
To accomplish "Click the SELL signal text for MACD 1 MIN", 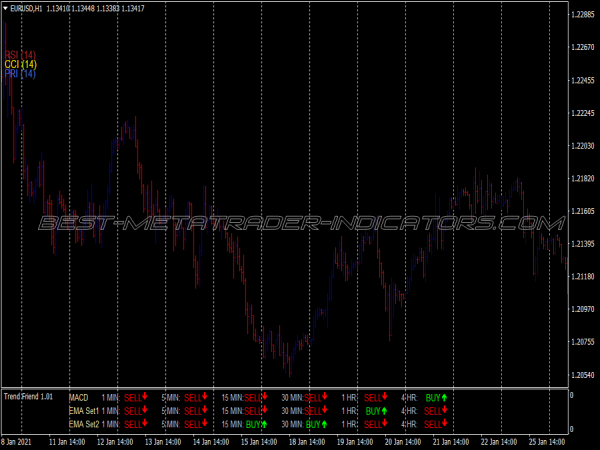I will click(133, 398).
